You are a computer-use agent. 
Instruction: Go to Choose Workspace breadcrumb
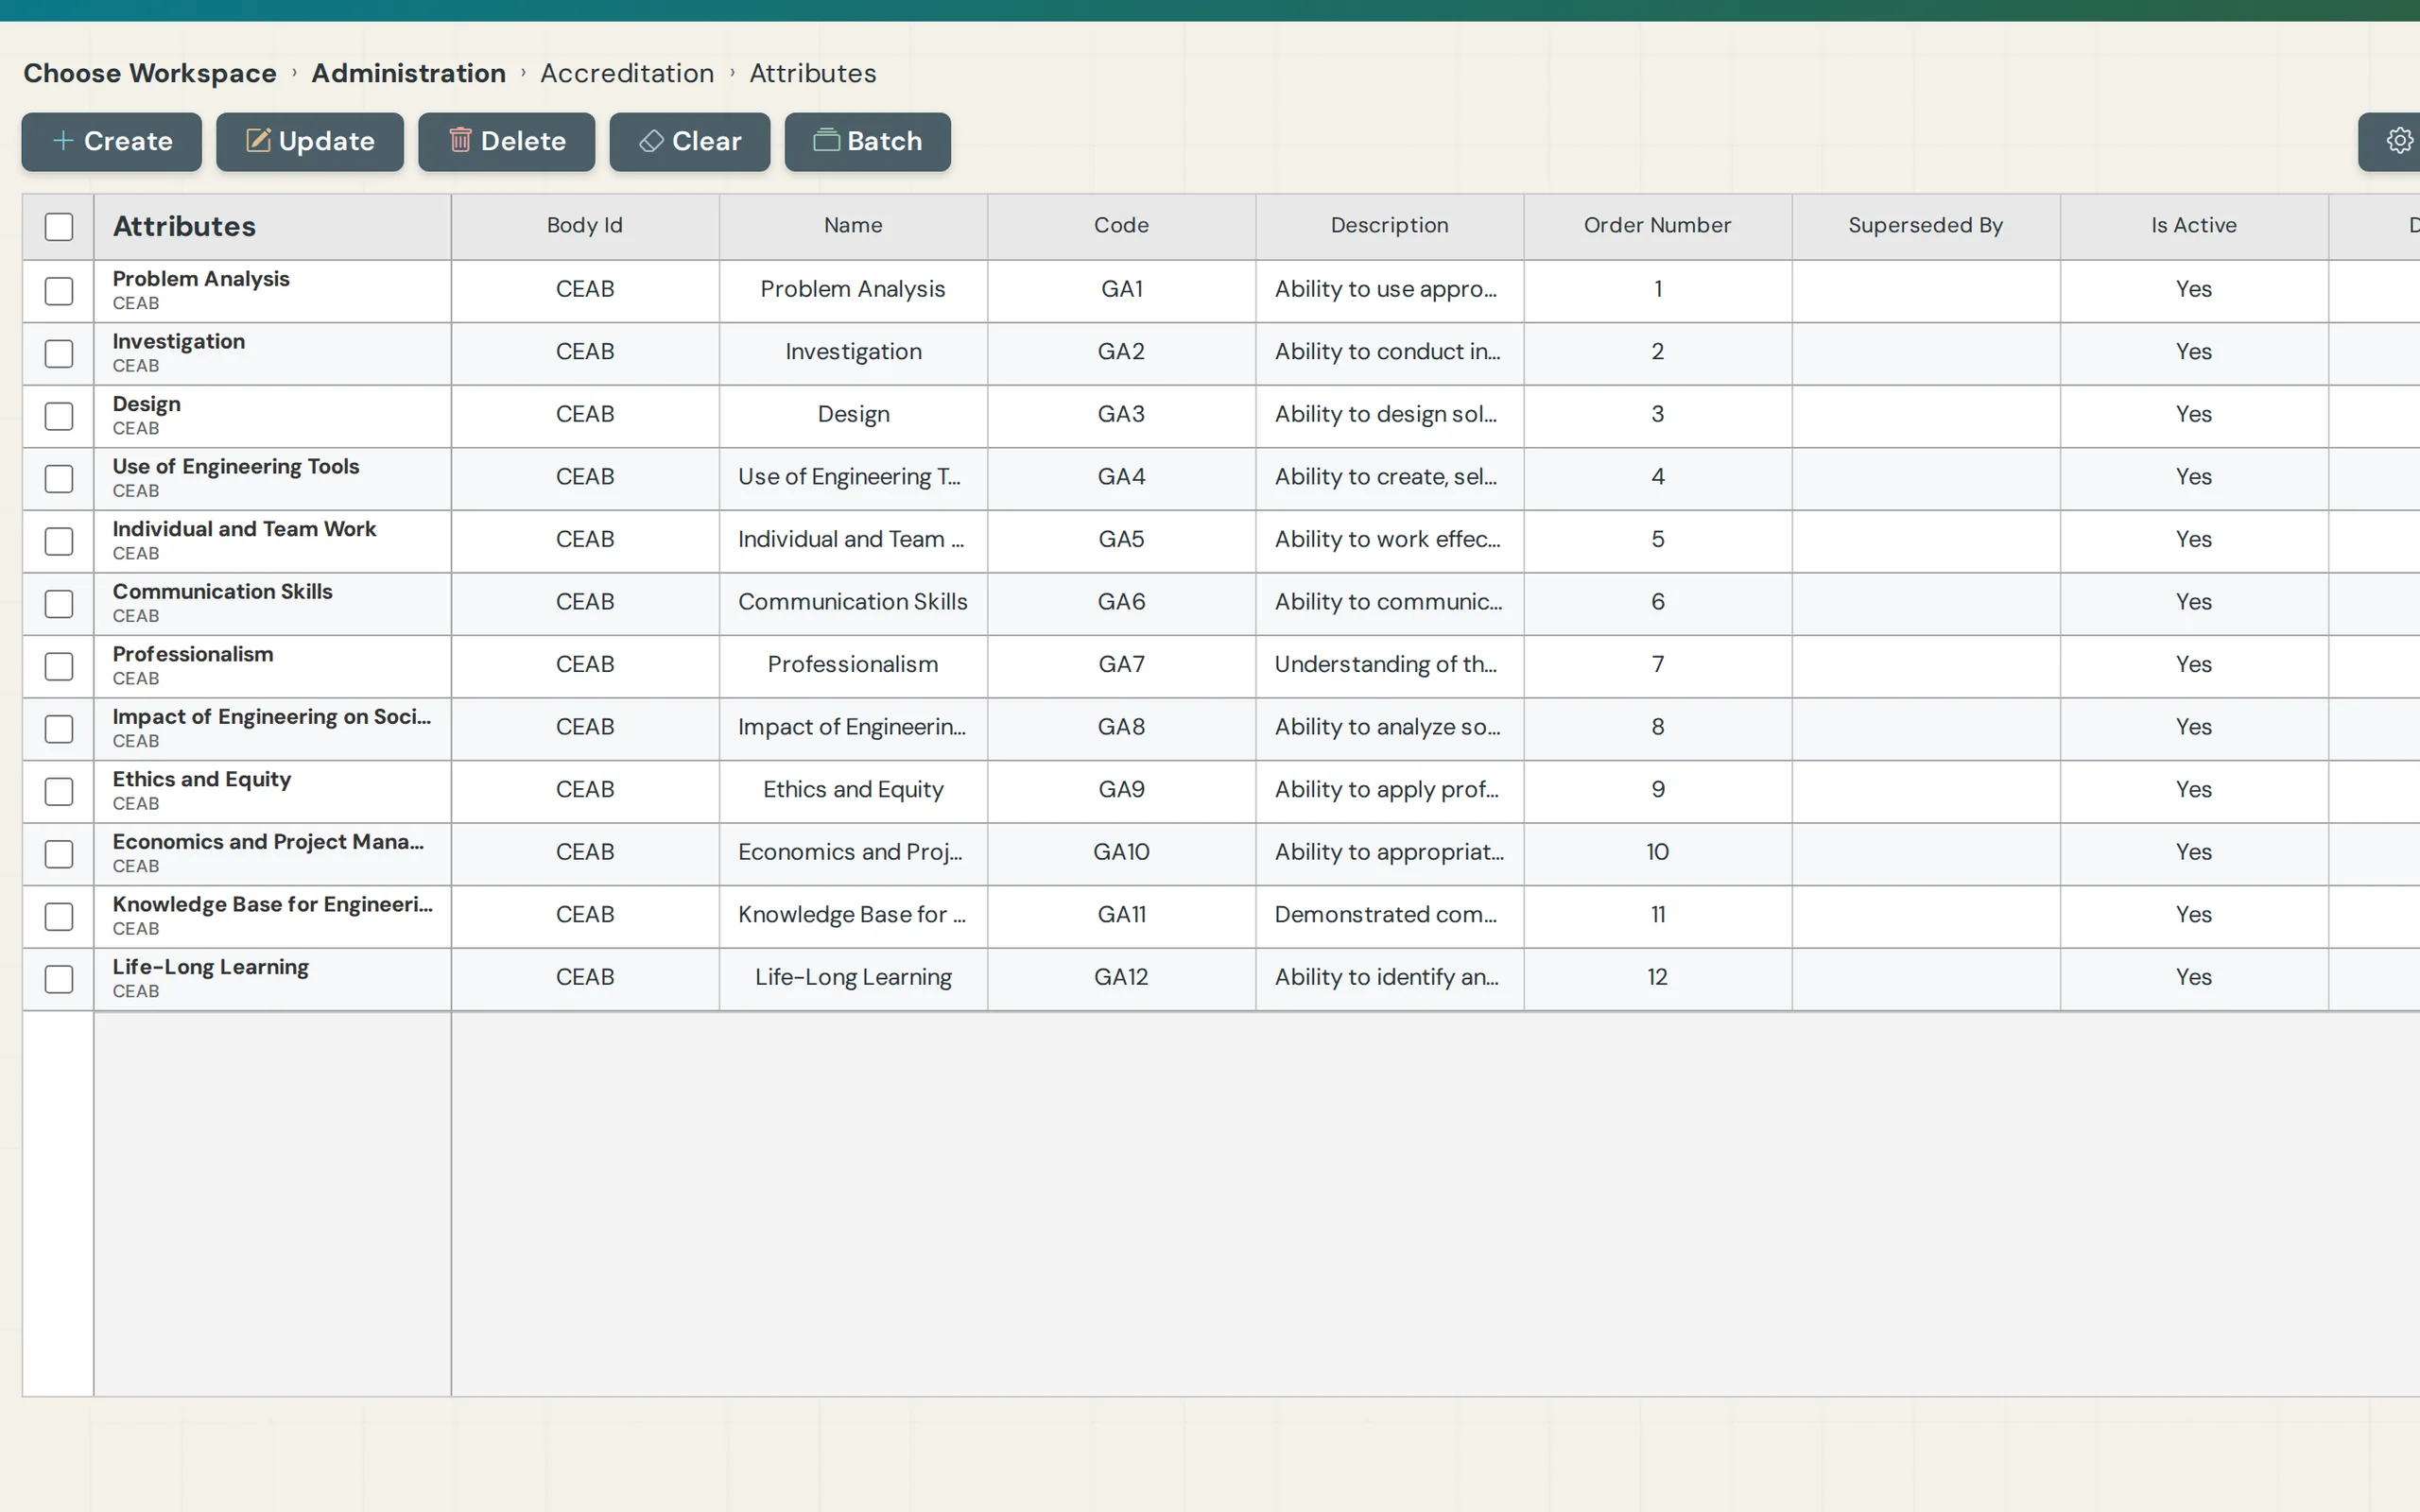[150, 73]
